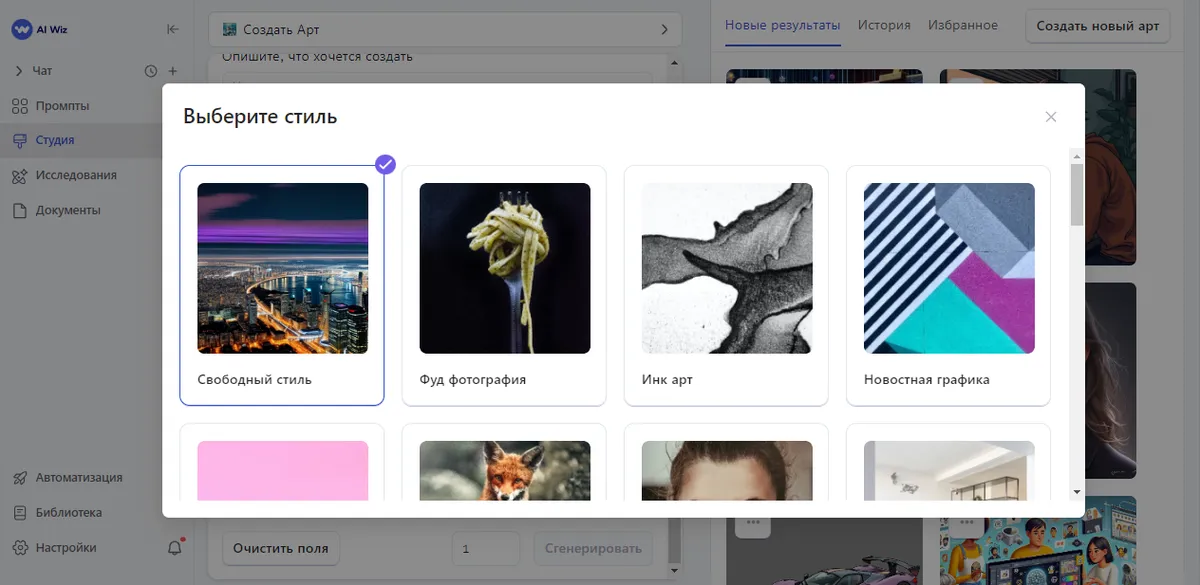Viewport: 1200px width, 585px height.
Task: Select the Свободный стиль style card
Action: 282,285
